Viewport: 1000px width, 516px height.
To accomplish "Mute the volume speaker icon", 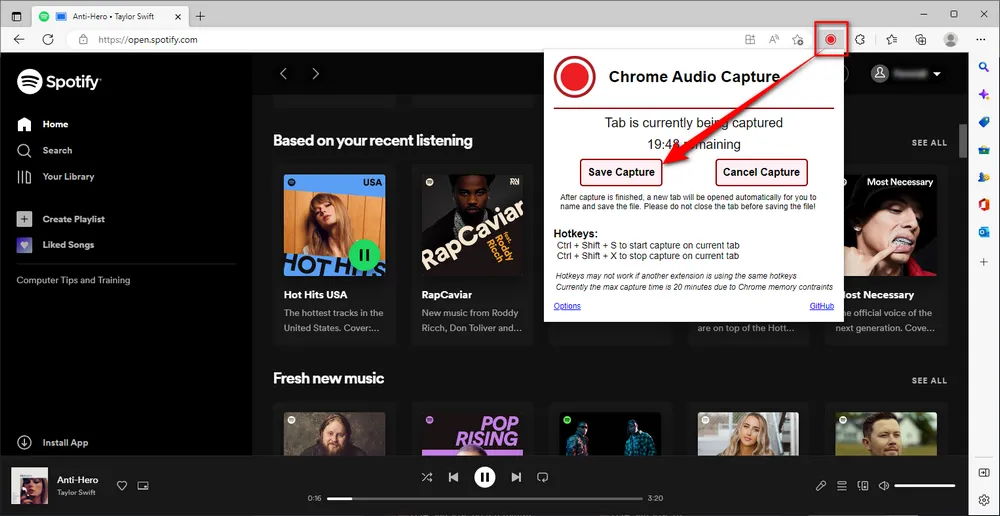I will tap(884, 486).
